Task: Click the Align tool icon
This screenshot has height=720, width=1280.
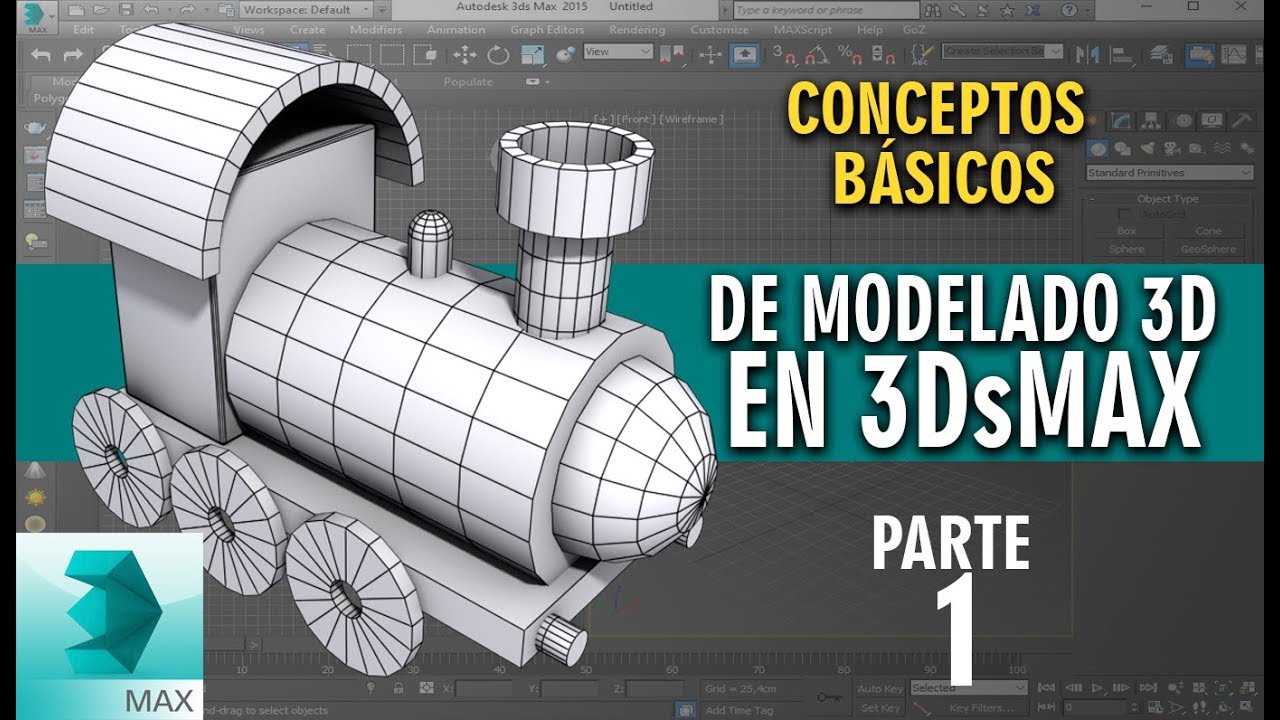Action: pos(1121,54)
